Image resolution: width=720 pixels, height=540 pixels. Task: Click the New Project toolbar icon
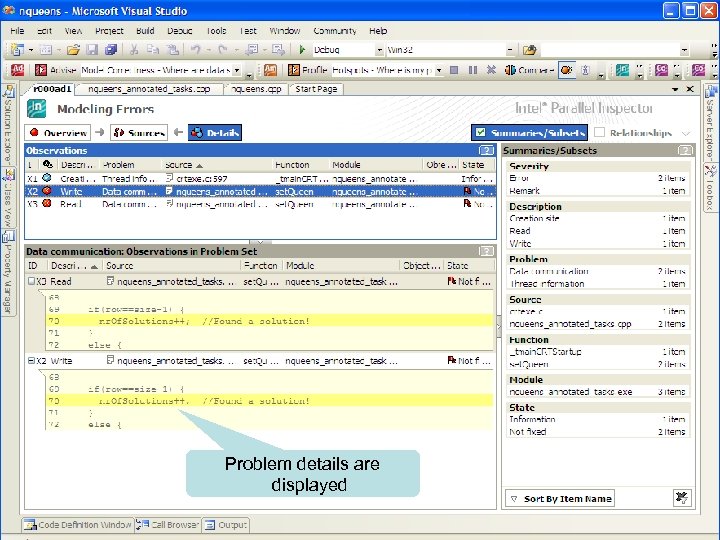pyautogui.click(x=17, y=50)
